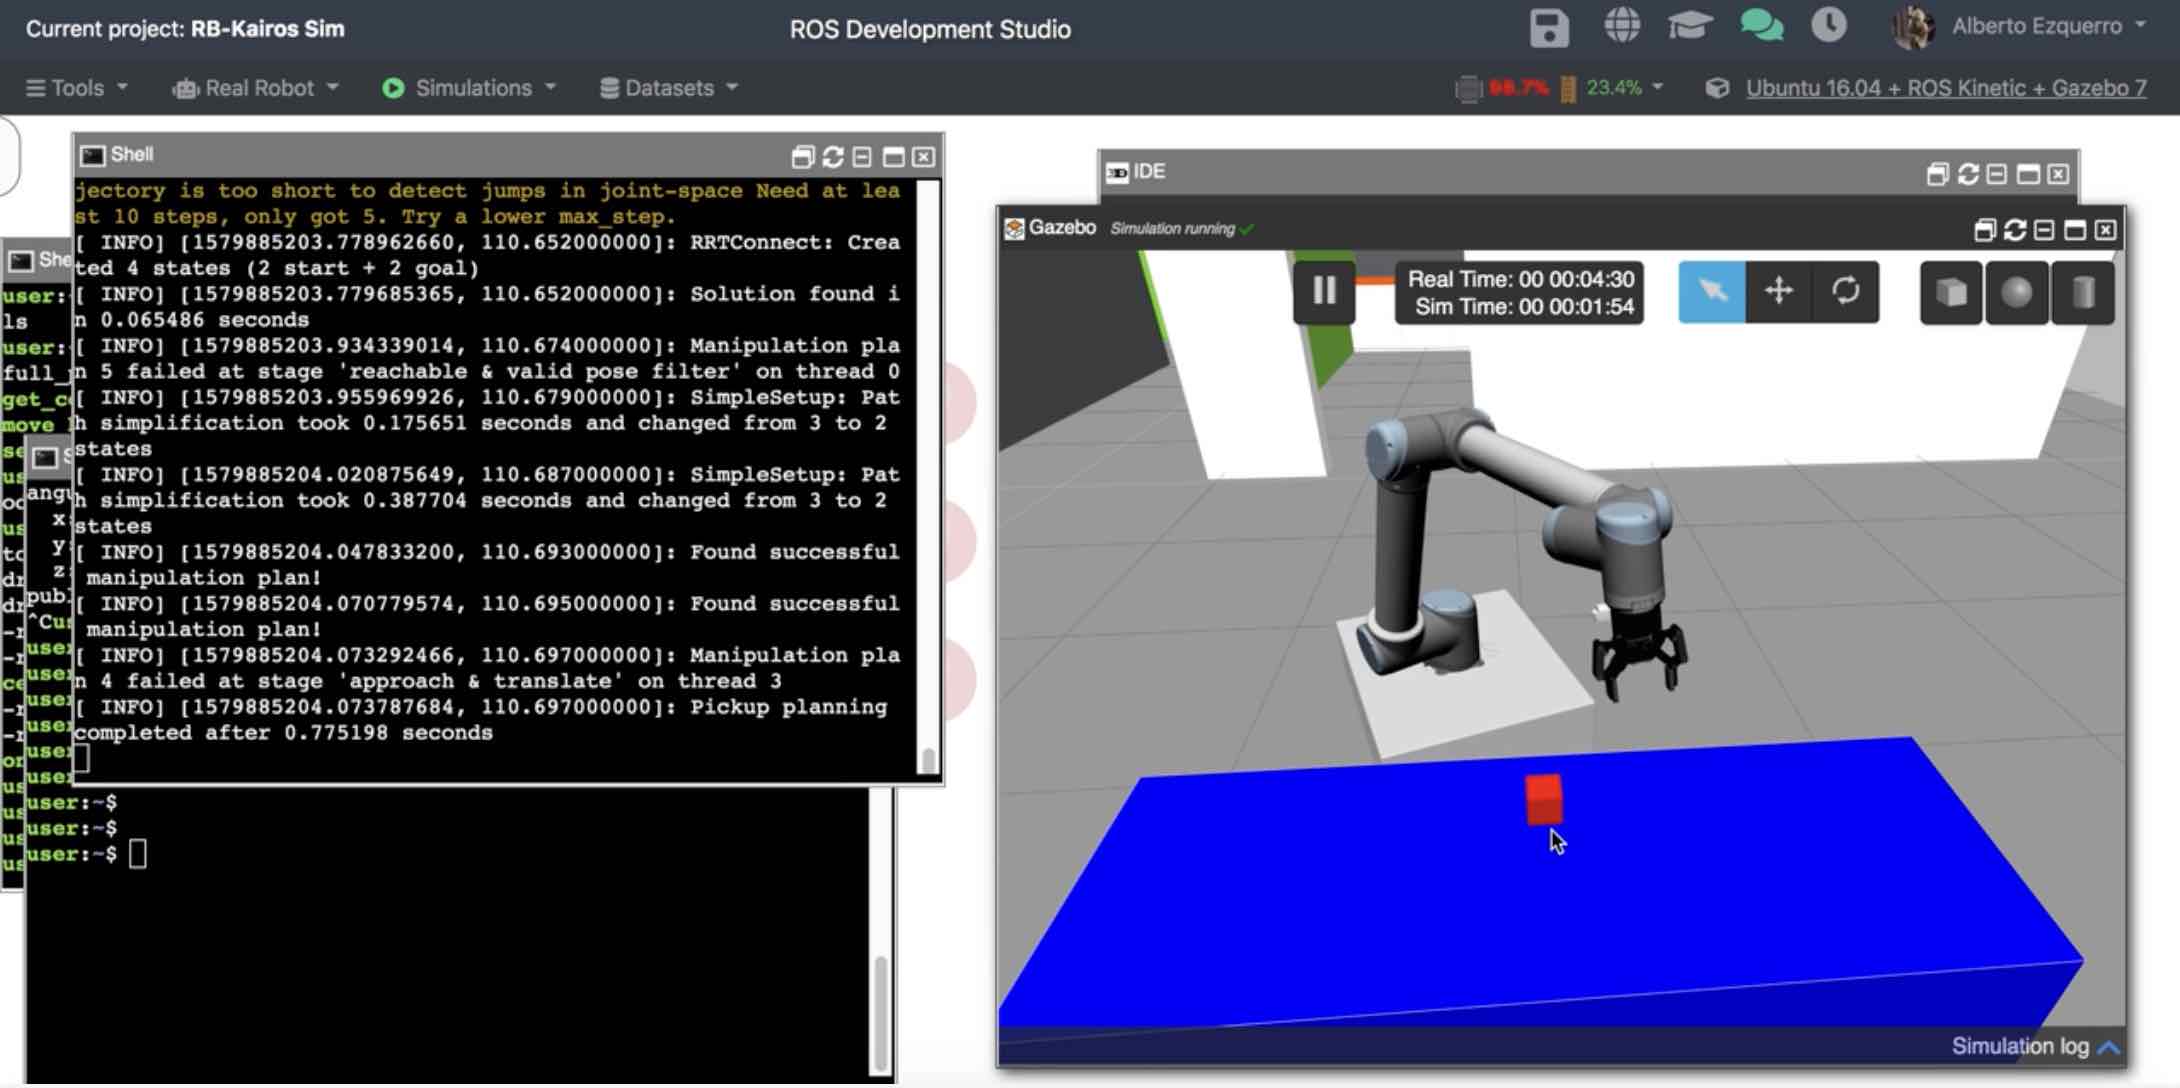Click the clock history icon in header
The height and width of the screenshot is (1088, 2180).
click(x=1829, y=25)
